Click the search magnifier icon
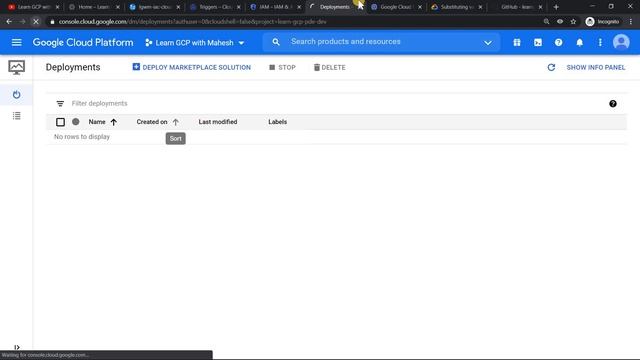The height and width of the screenshot is (360, 640). point(276,42)
